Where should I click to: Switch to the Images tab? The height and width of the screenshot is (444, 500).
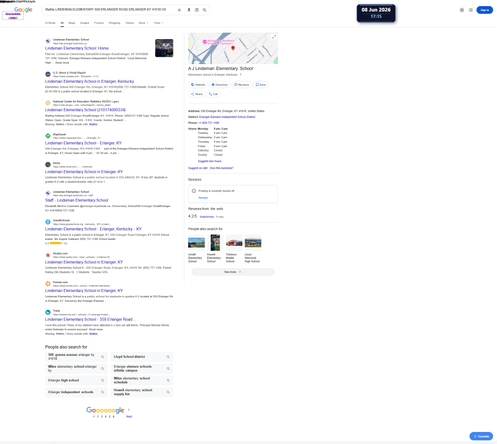click(85, 23)
